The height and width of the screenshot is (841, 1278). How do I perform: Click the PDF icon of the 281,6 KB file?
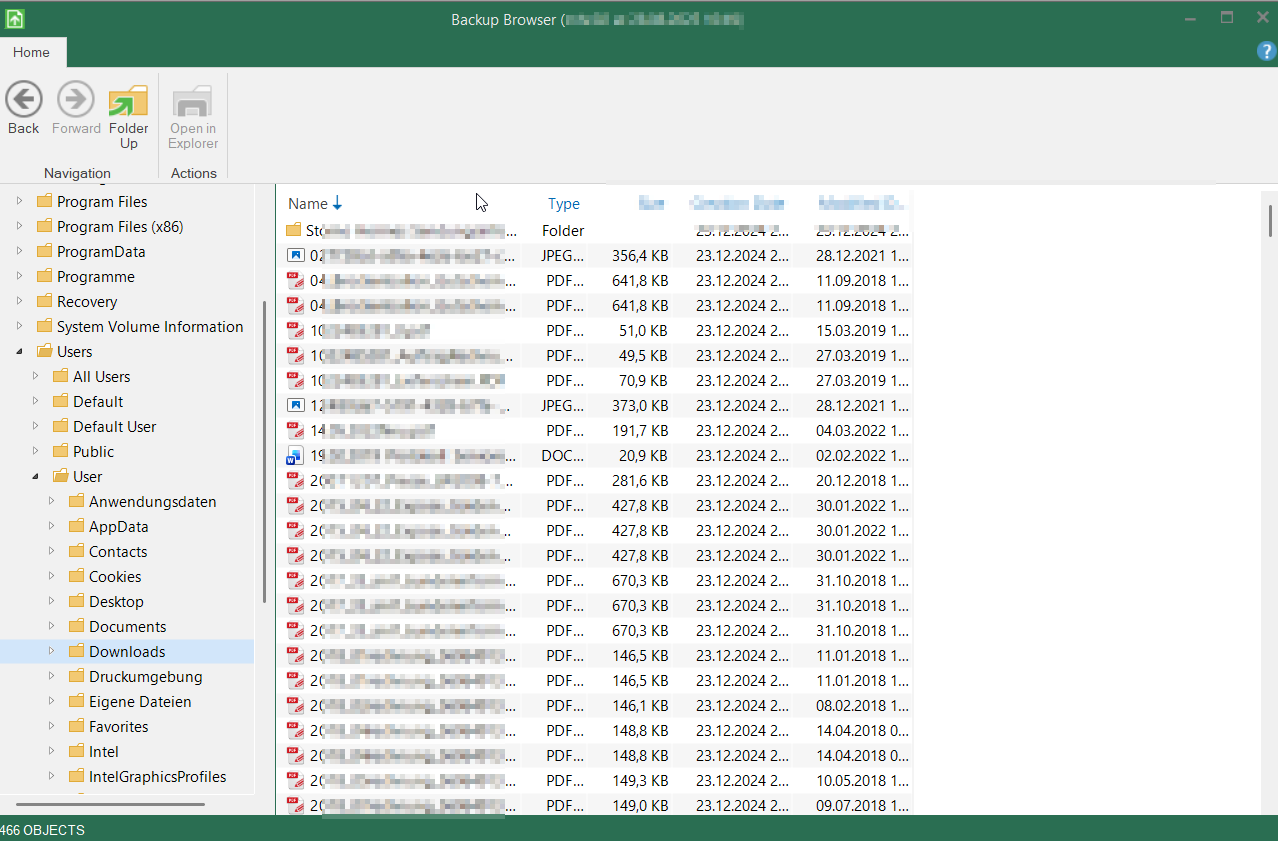(x=295, y=480)
